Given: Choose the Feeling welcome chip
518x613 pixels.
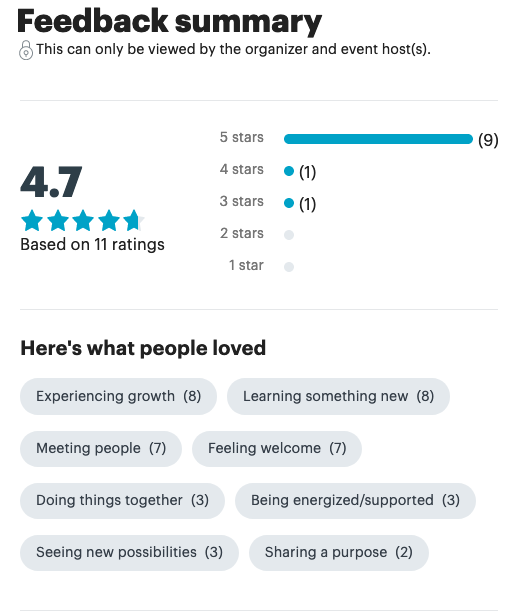Looking at the screenshot, I should [x=277, y=448].
